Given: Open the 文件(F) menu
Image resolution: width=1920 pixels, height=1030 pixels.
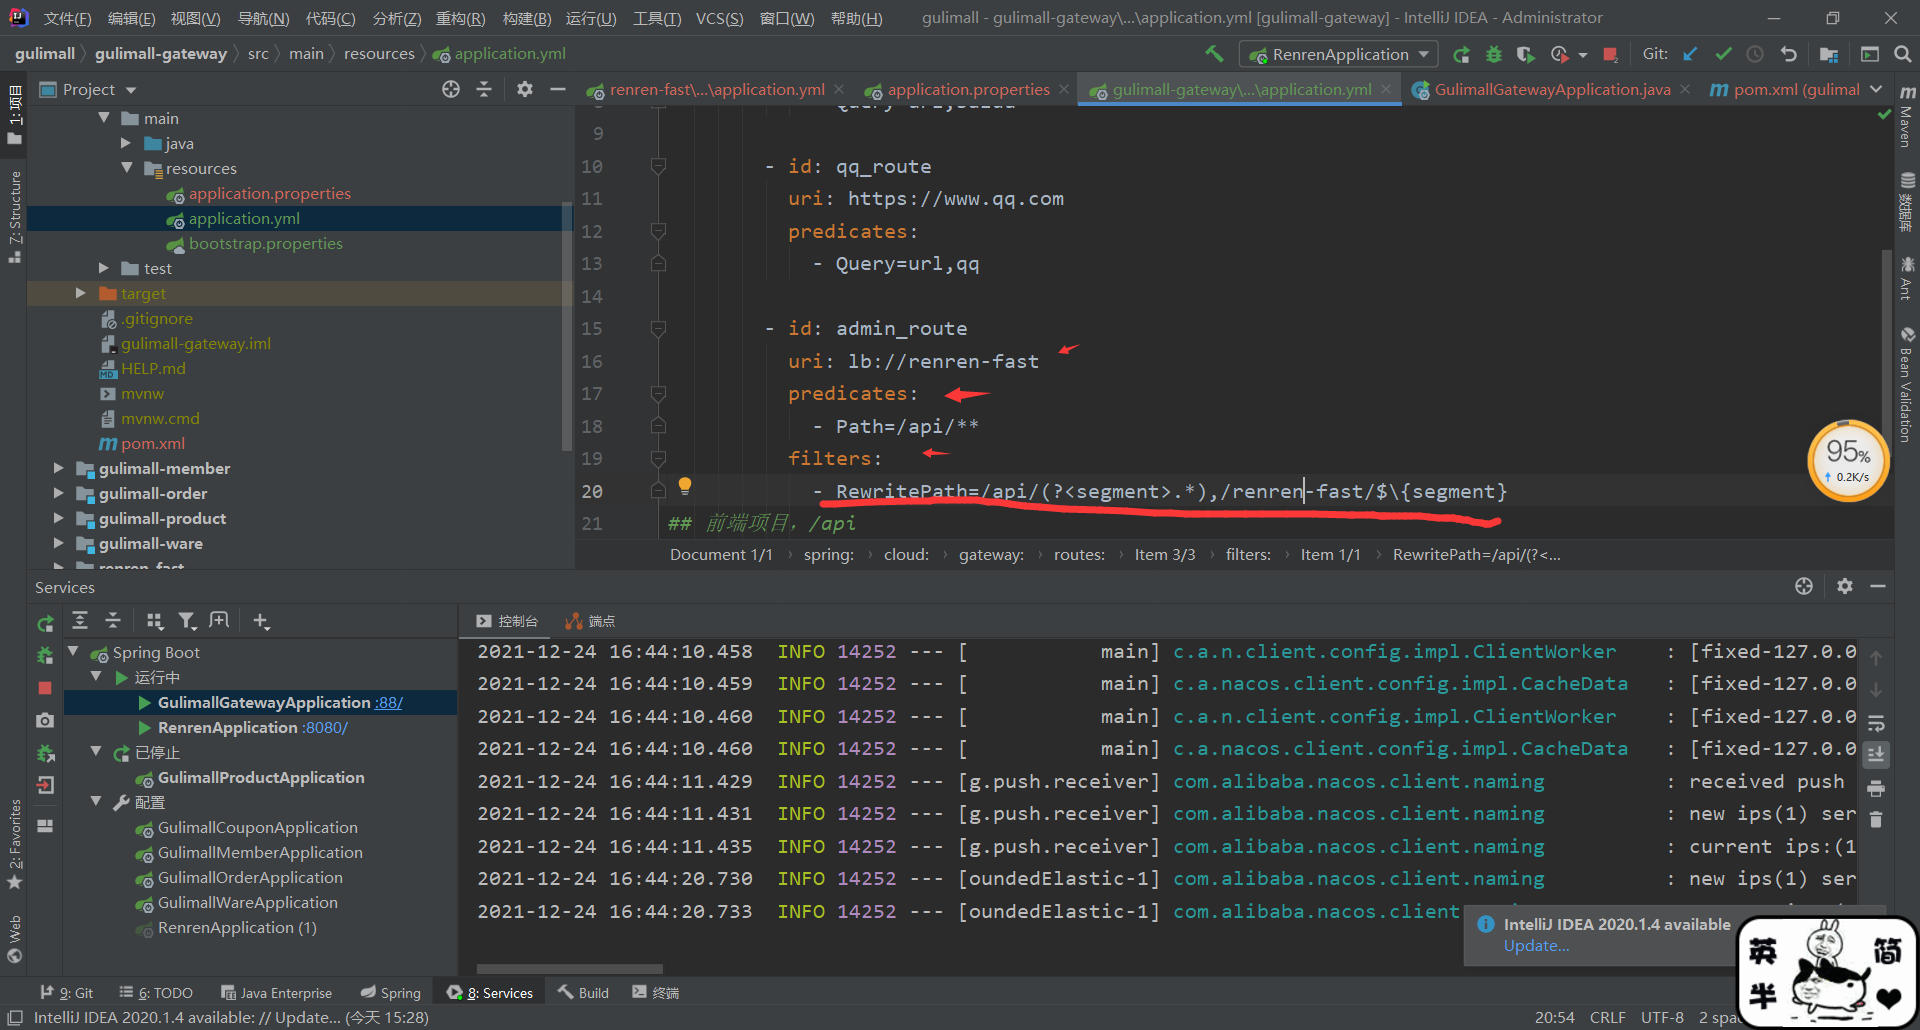Looking at the screenshot, I should [67, 18].
